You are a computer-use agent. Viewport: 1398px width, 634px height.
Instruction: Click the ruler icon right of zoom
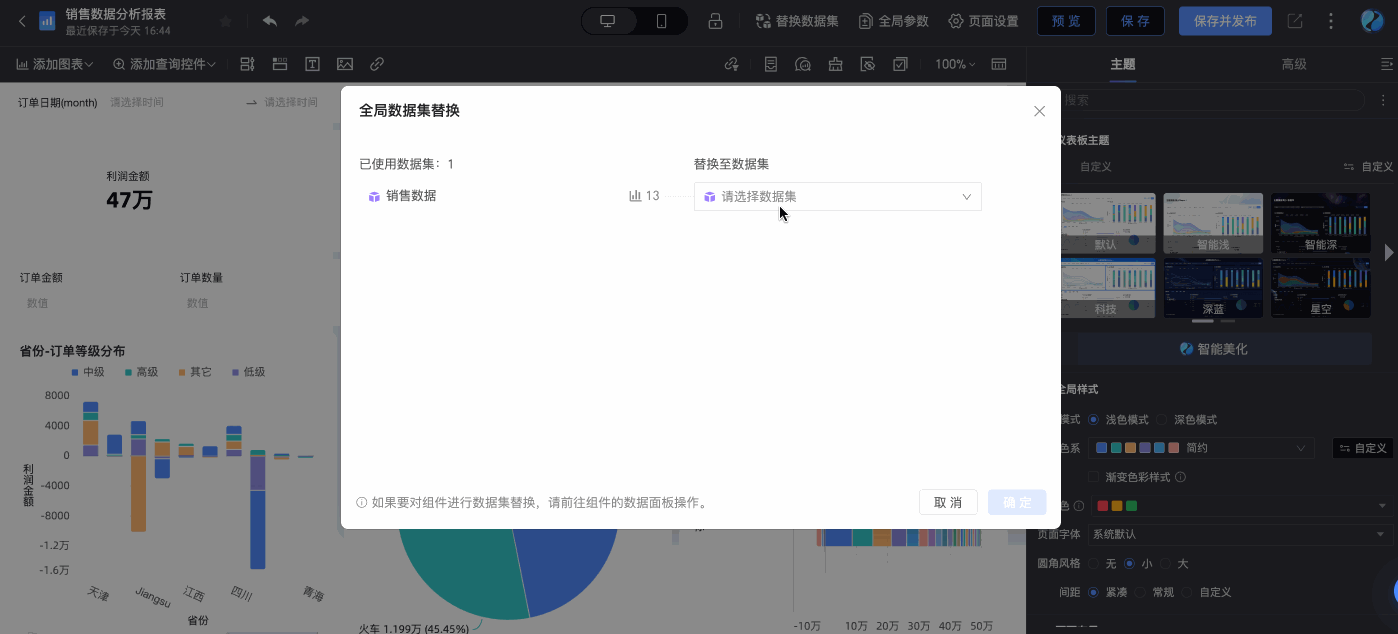[998, 64]
